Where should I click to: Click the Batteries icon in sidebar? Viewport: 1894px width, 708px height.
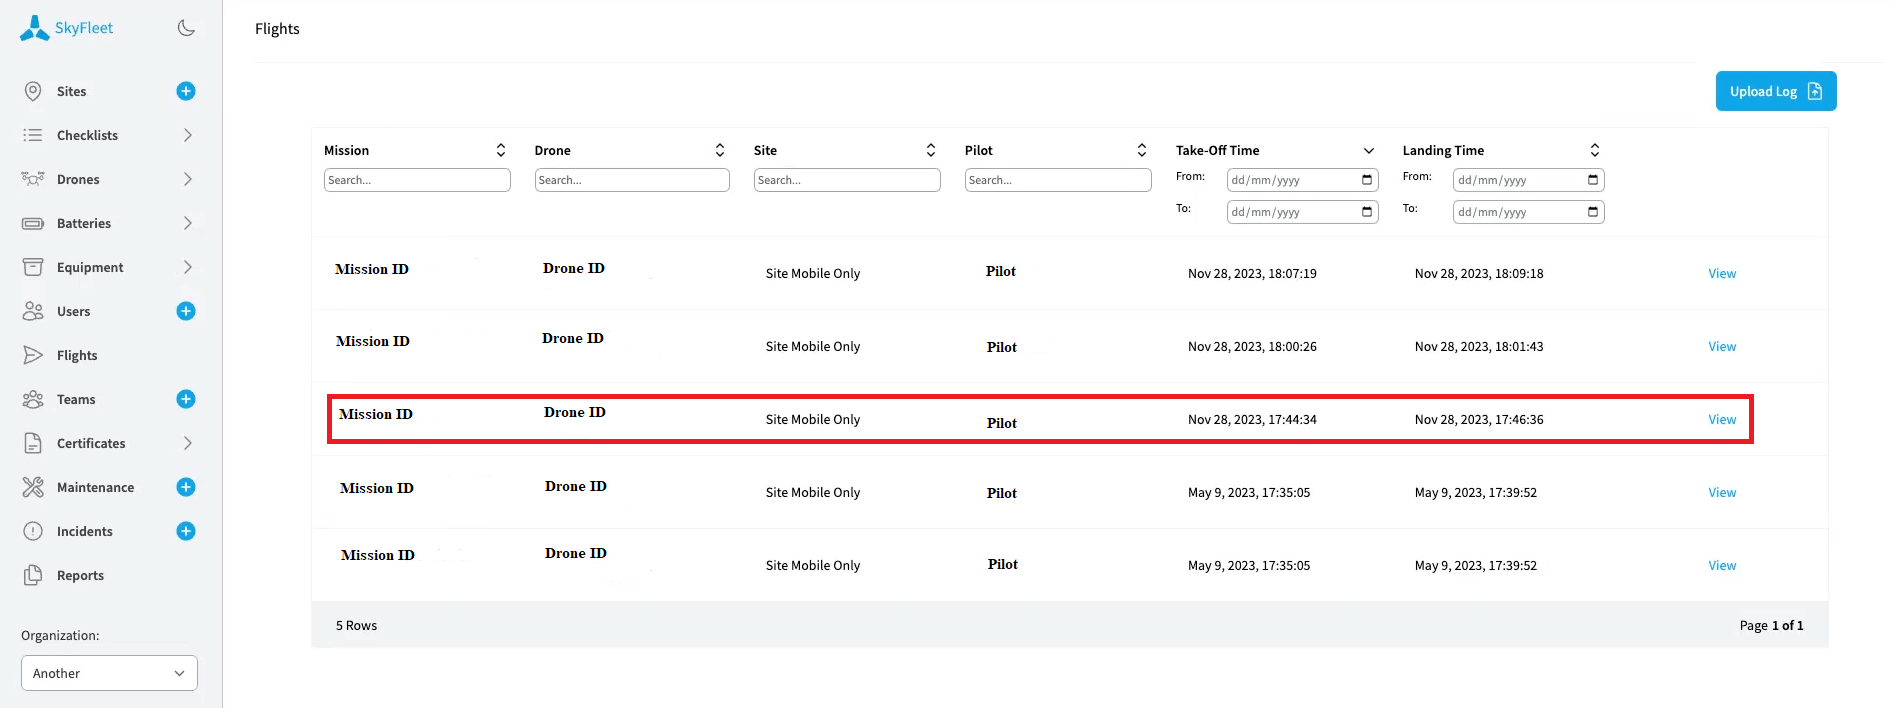coord(33,223)
